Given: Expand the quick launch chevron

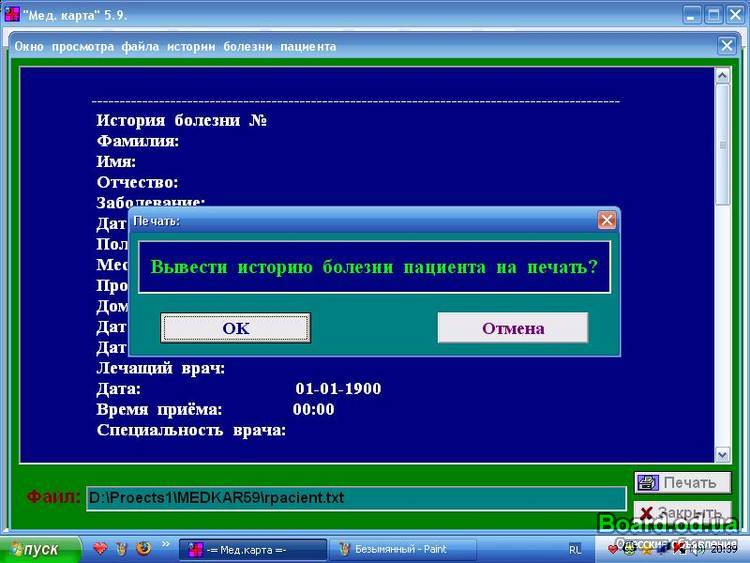Looking at the screenshot, I should (166, 545).
